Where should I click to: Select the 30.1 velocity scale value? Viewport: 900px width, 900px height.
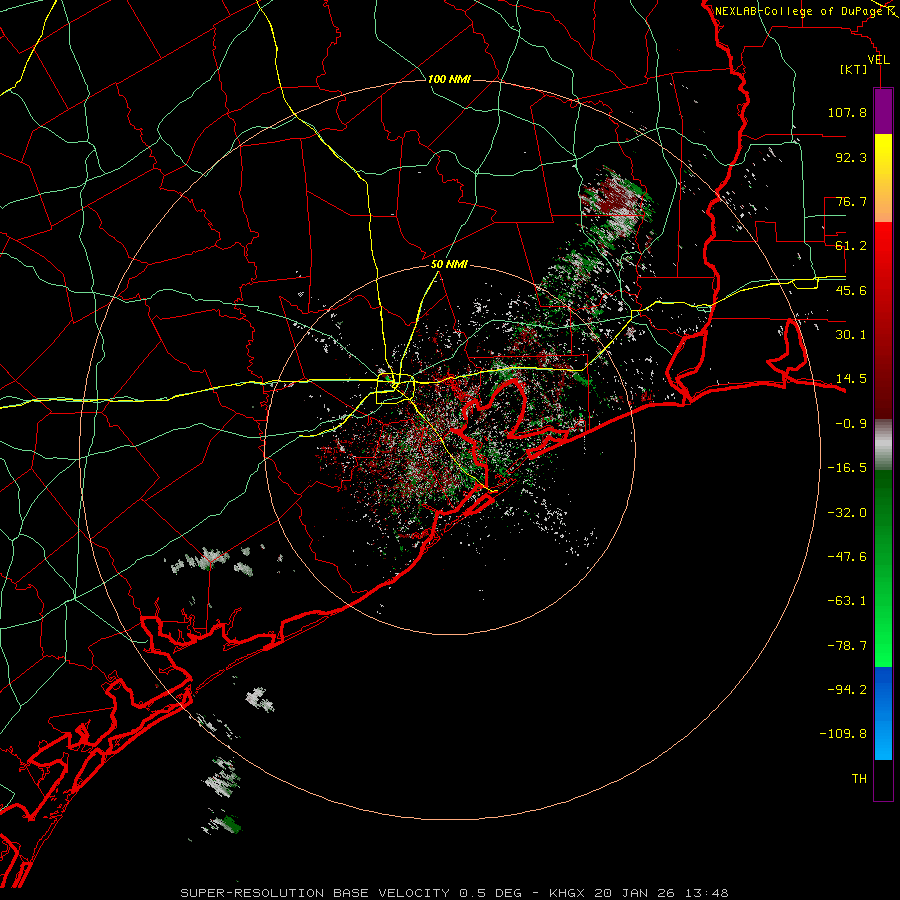[x=851, y=335]
